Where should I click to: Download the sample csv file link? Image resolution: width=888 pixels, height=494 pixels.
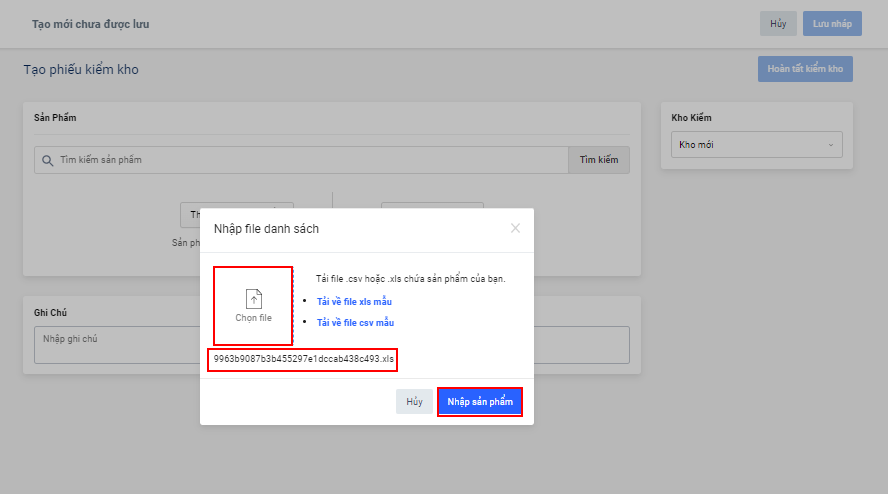point(355,322)
